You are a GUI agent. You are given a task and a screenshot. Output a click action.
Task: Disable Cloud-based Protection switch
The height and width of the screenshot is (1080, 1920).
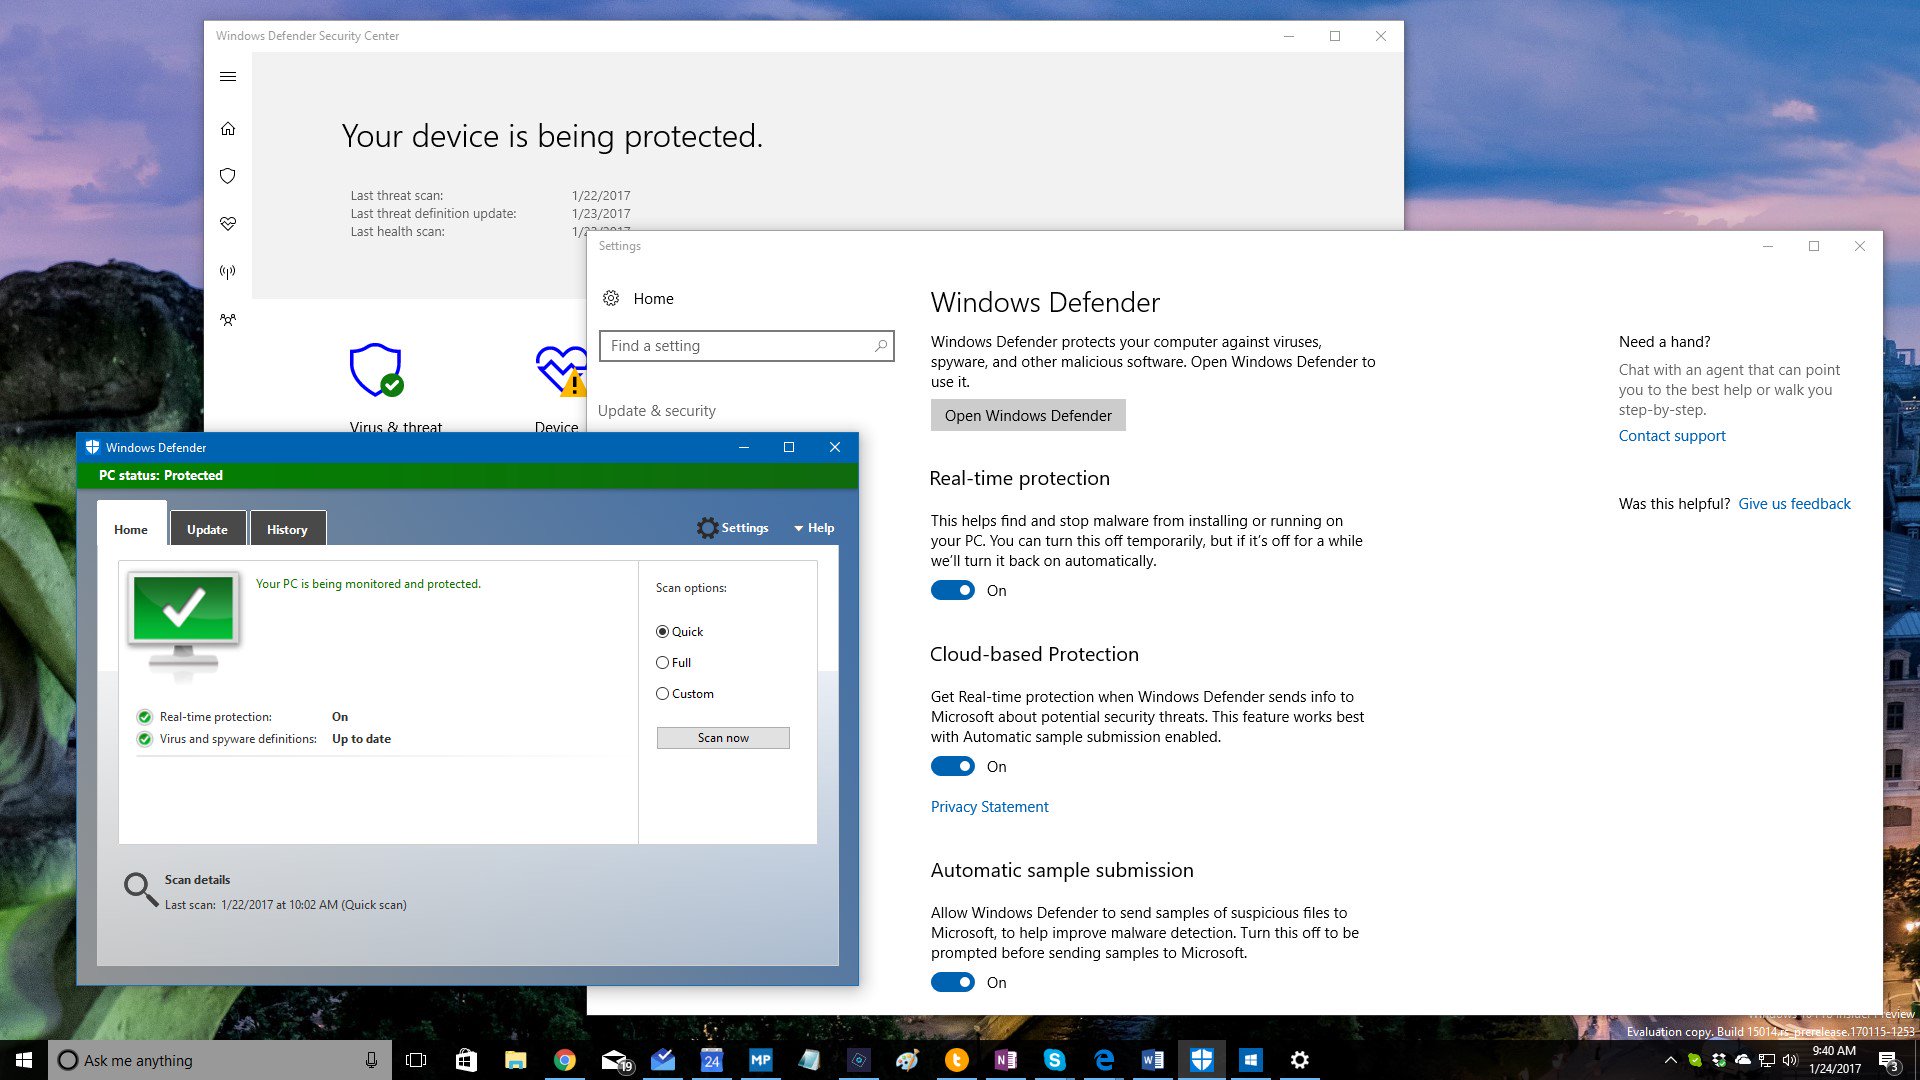[952, 767]
